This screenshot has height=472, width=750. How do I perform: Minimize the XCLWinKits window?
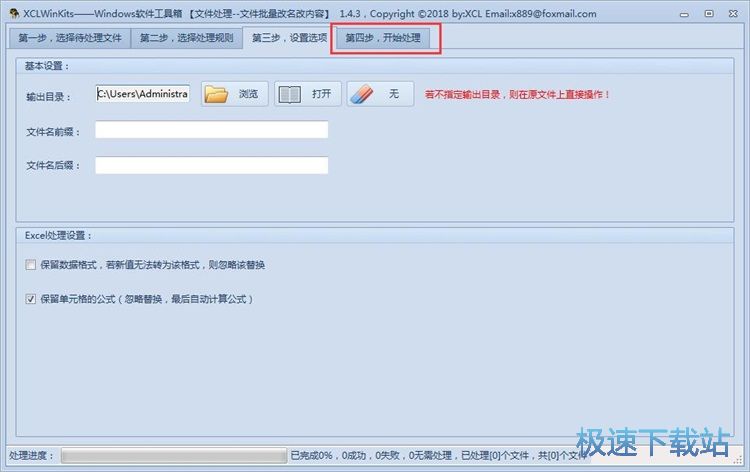pos(684,14)
